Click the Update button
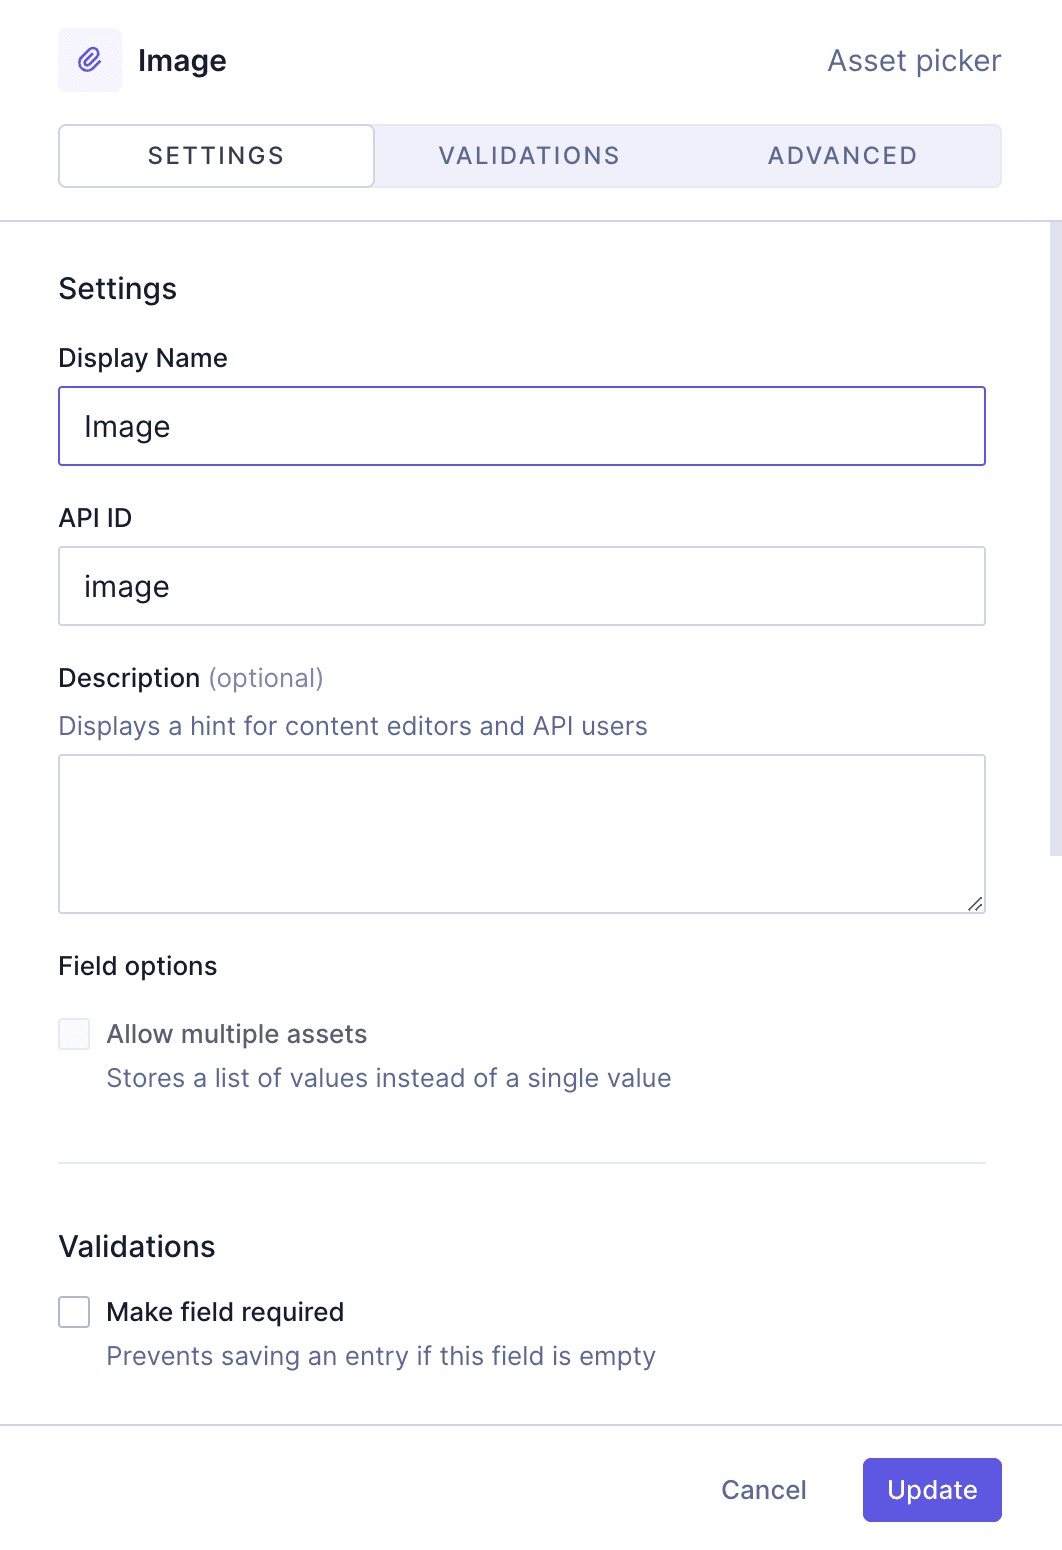The image size is (1062, 1550). (x=932, y=1490)
